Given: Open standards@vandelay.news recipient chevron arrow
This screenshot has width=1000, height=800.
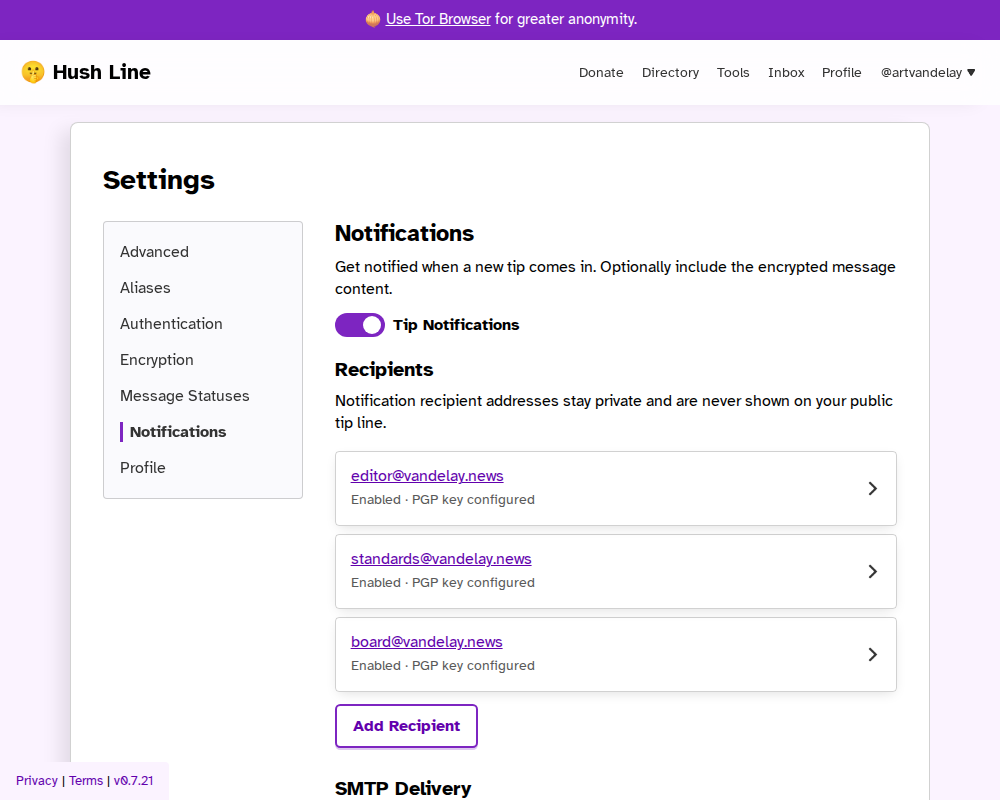Looking at the screenshot, I should [x=872, y=572].
